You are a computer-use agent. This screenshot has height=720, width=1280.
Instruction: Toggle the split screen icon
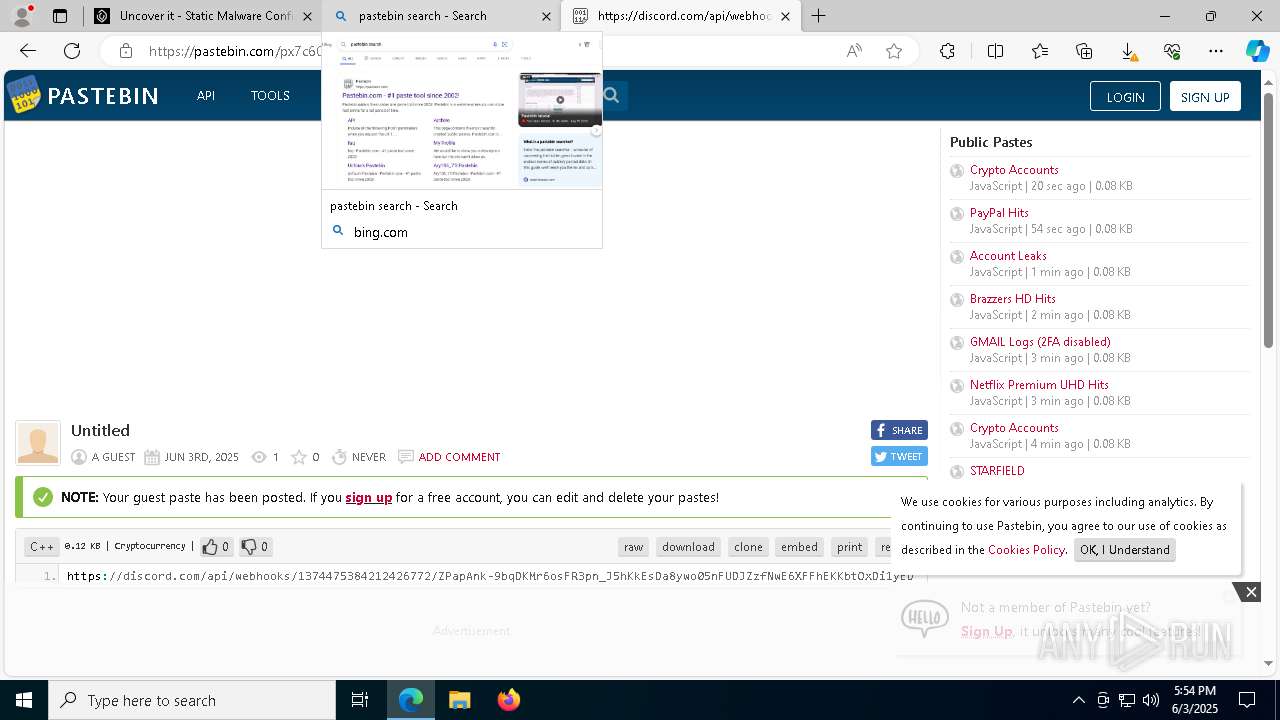point(995,51)
